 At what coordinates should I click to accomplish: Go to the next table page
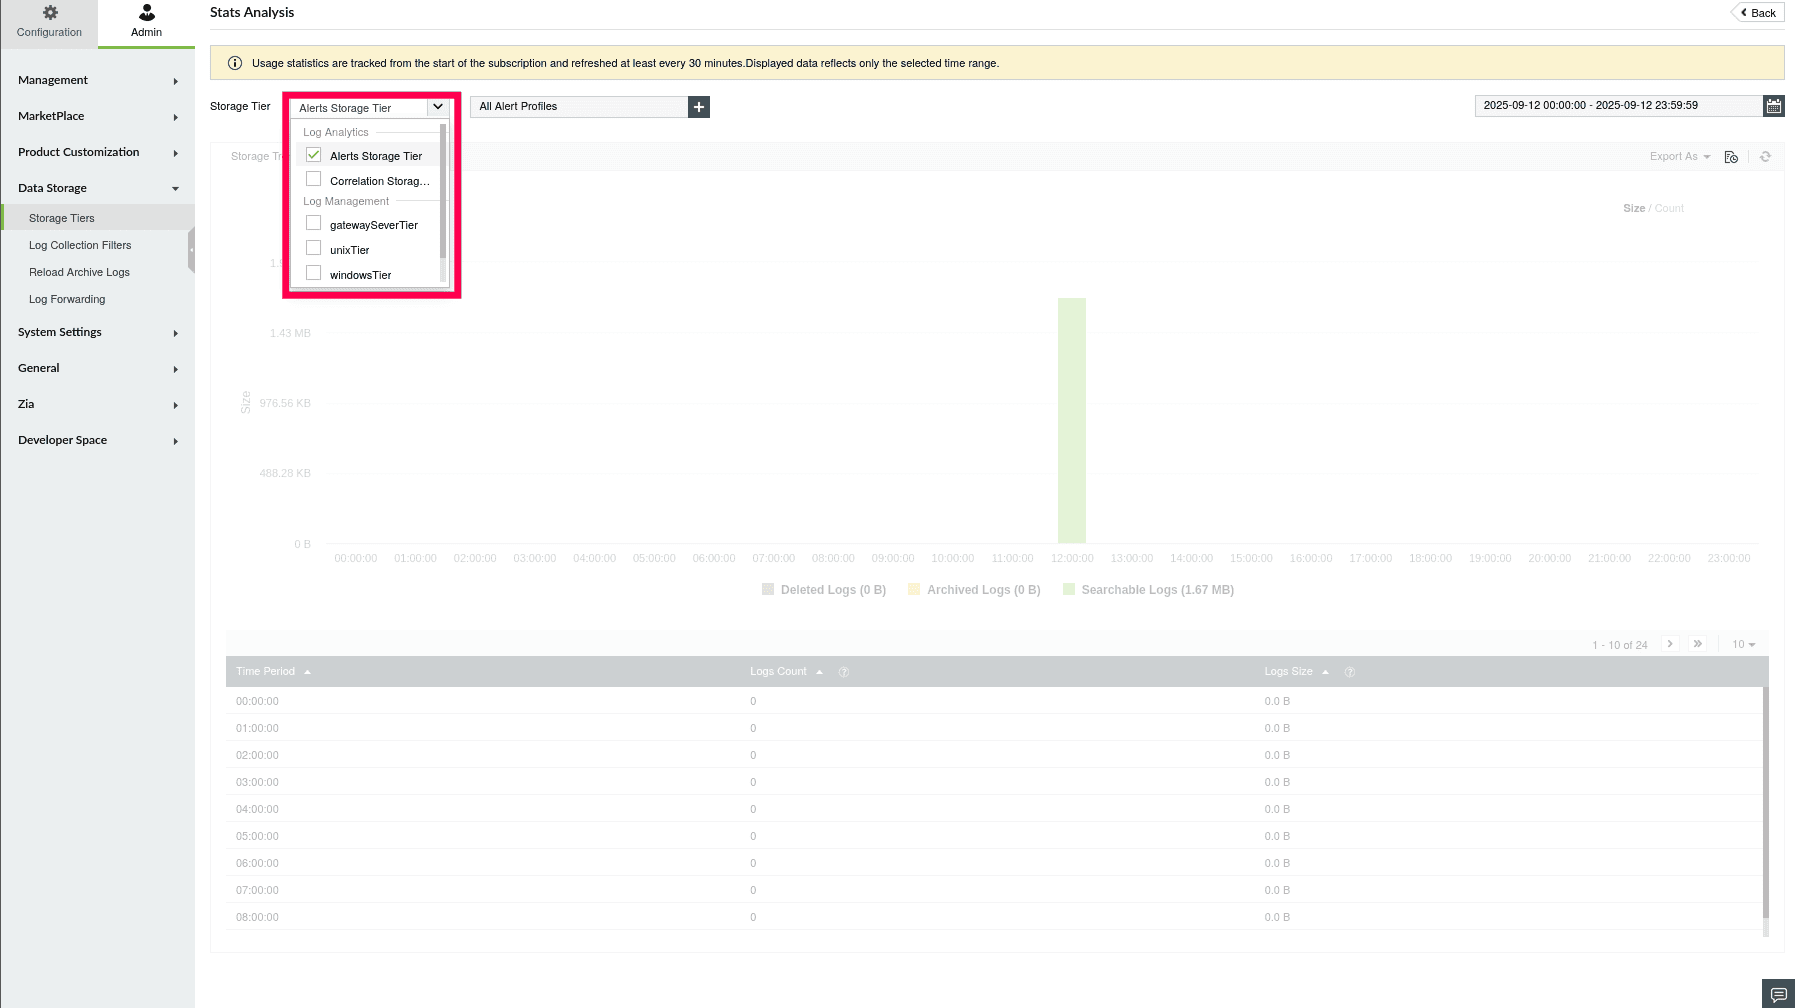coord(1670,644)
